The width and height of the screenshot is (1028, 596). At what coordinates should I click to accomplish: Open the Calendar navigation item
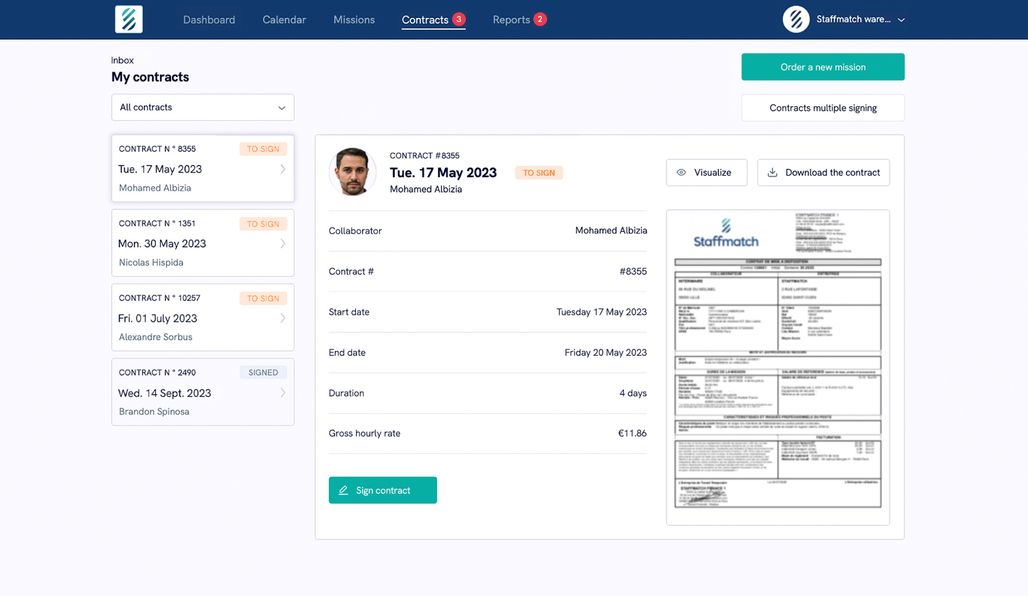[284, 19]
